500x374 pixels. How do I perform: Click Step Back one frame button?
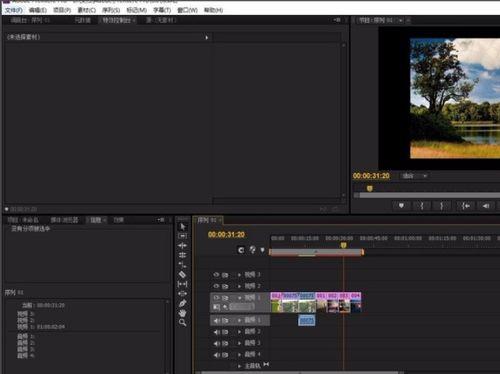(x=486, y=206)
